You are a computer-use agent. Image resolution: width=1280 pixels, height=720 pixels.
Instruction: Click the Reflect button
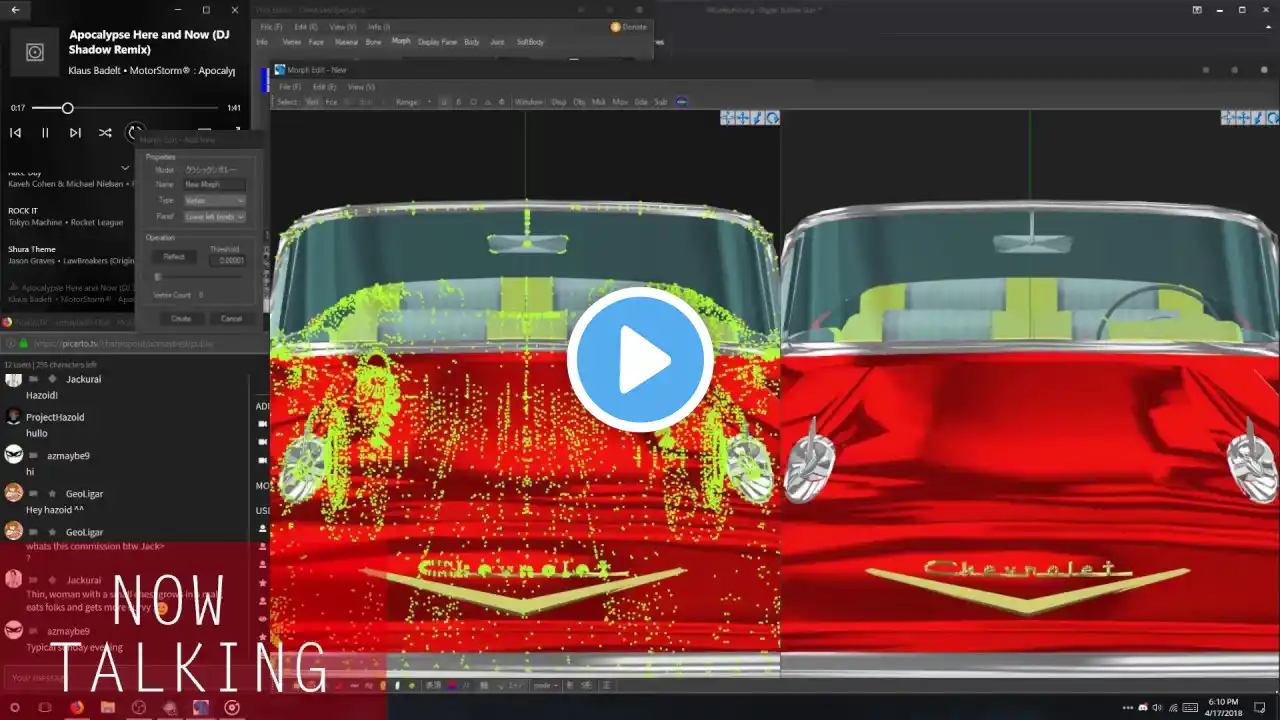pyautogui.click(x=174, y=257)
